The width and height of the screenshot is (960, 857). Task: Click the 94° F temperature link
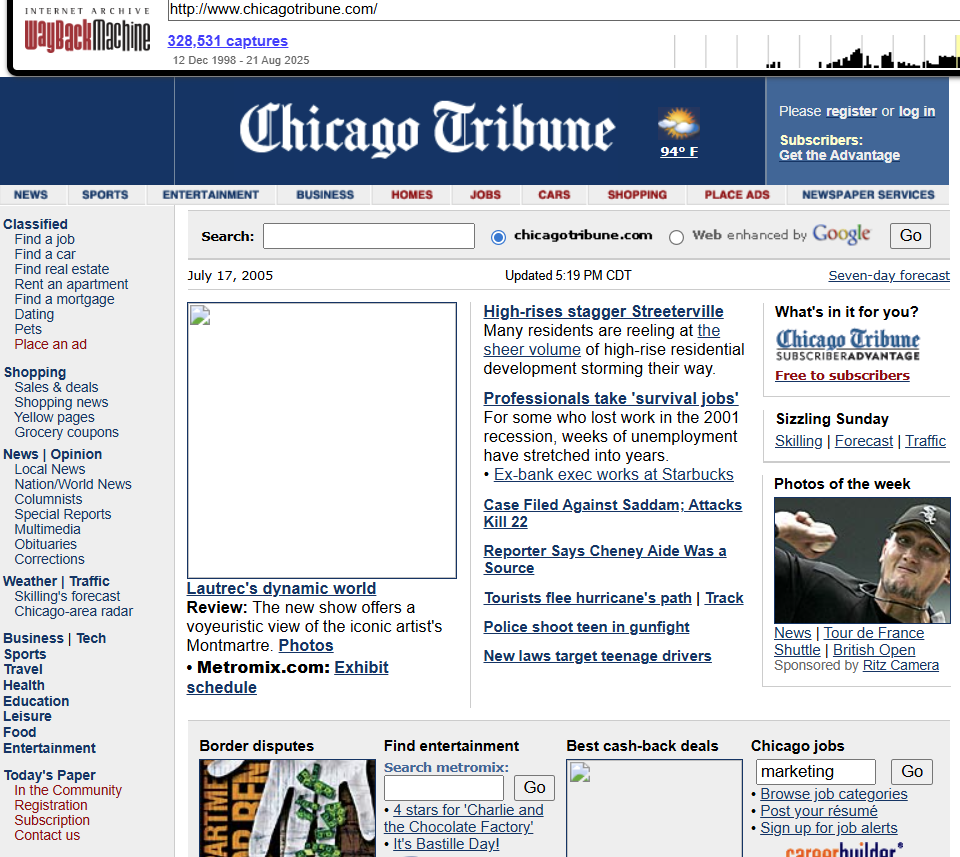click(678, 151)
